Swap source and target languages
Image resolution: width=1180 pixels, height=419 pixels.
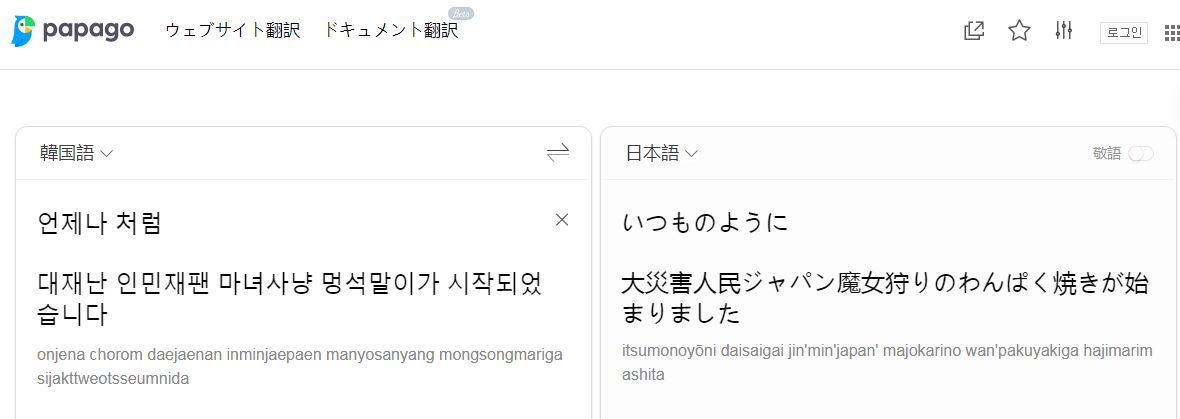558,153
